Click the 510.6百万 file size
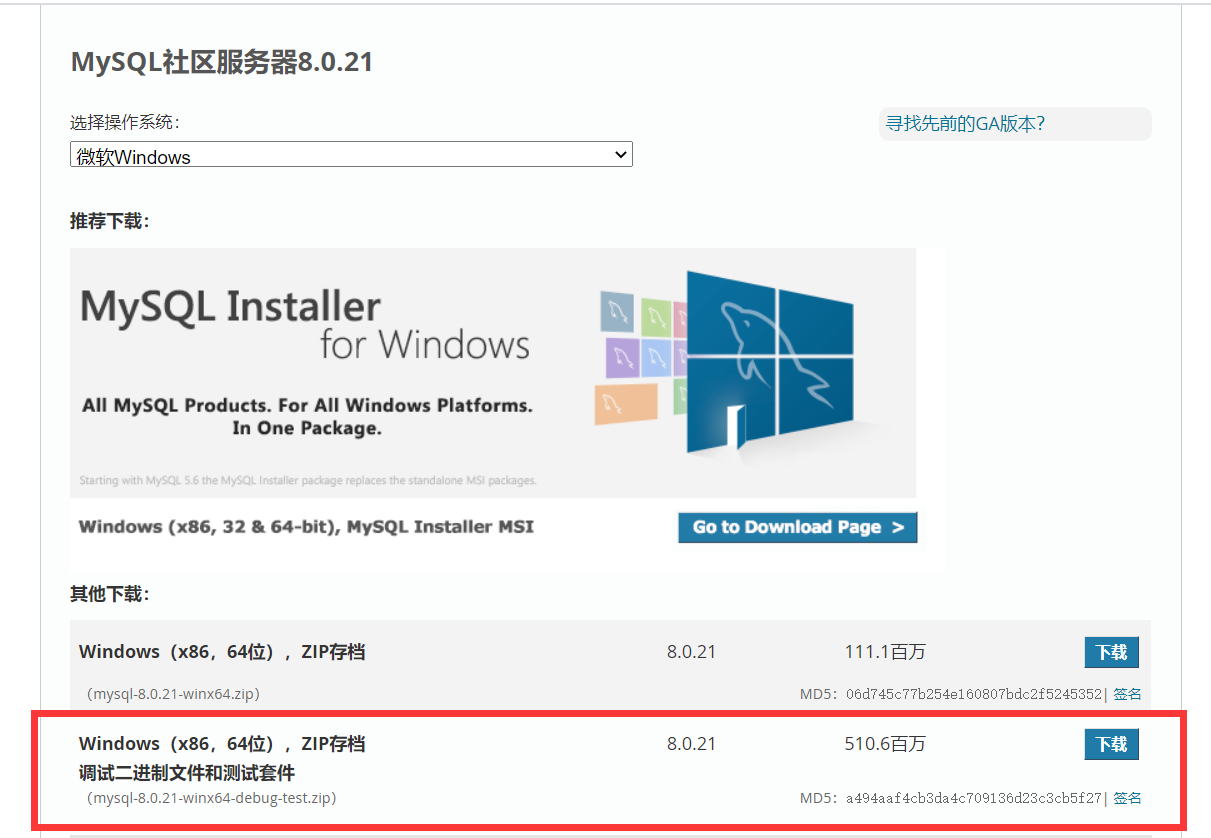Screen dimensions: 1211x838 [885, 744]
